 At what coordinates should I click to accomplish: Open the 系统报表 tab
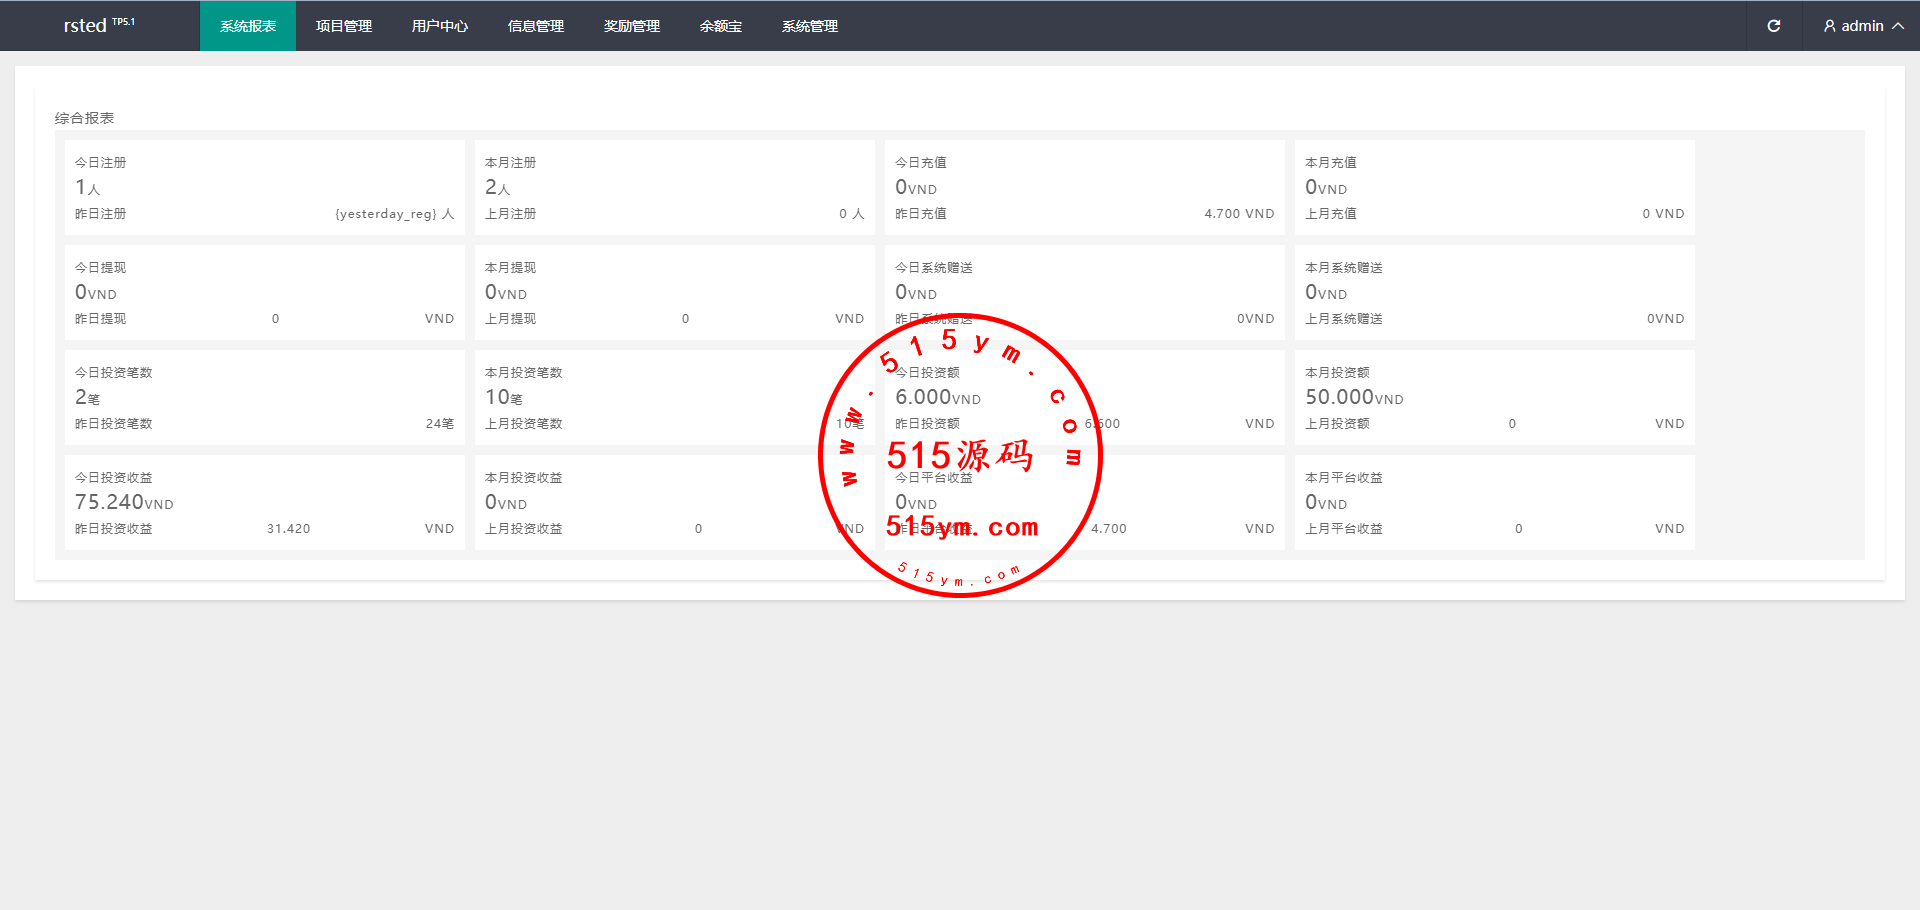[248, 26]
